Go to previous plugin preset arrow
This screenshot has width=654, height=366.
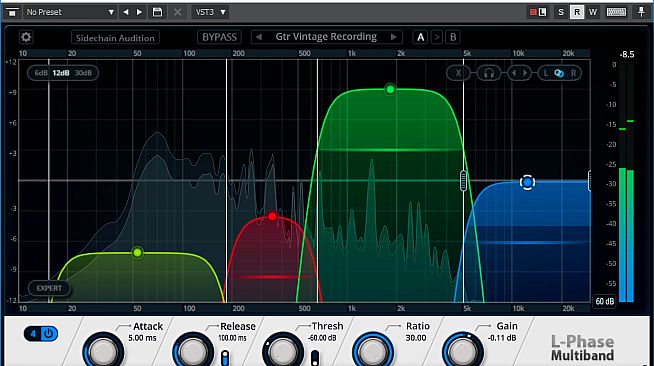coord(259,37)
